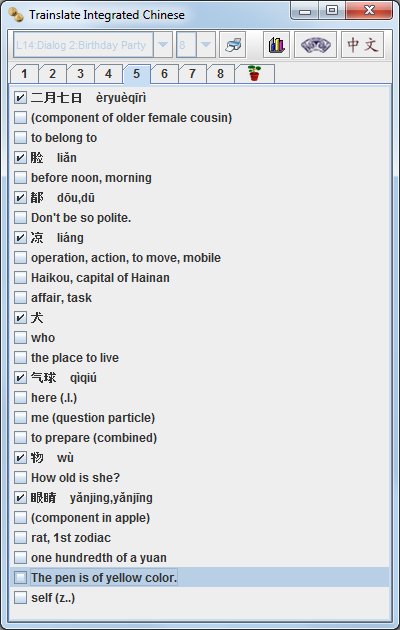This screenshot has height=630, width=400.
Task: Open the books library icon
Action: coord(276,45)
